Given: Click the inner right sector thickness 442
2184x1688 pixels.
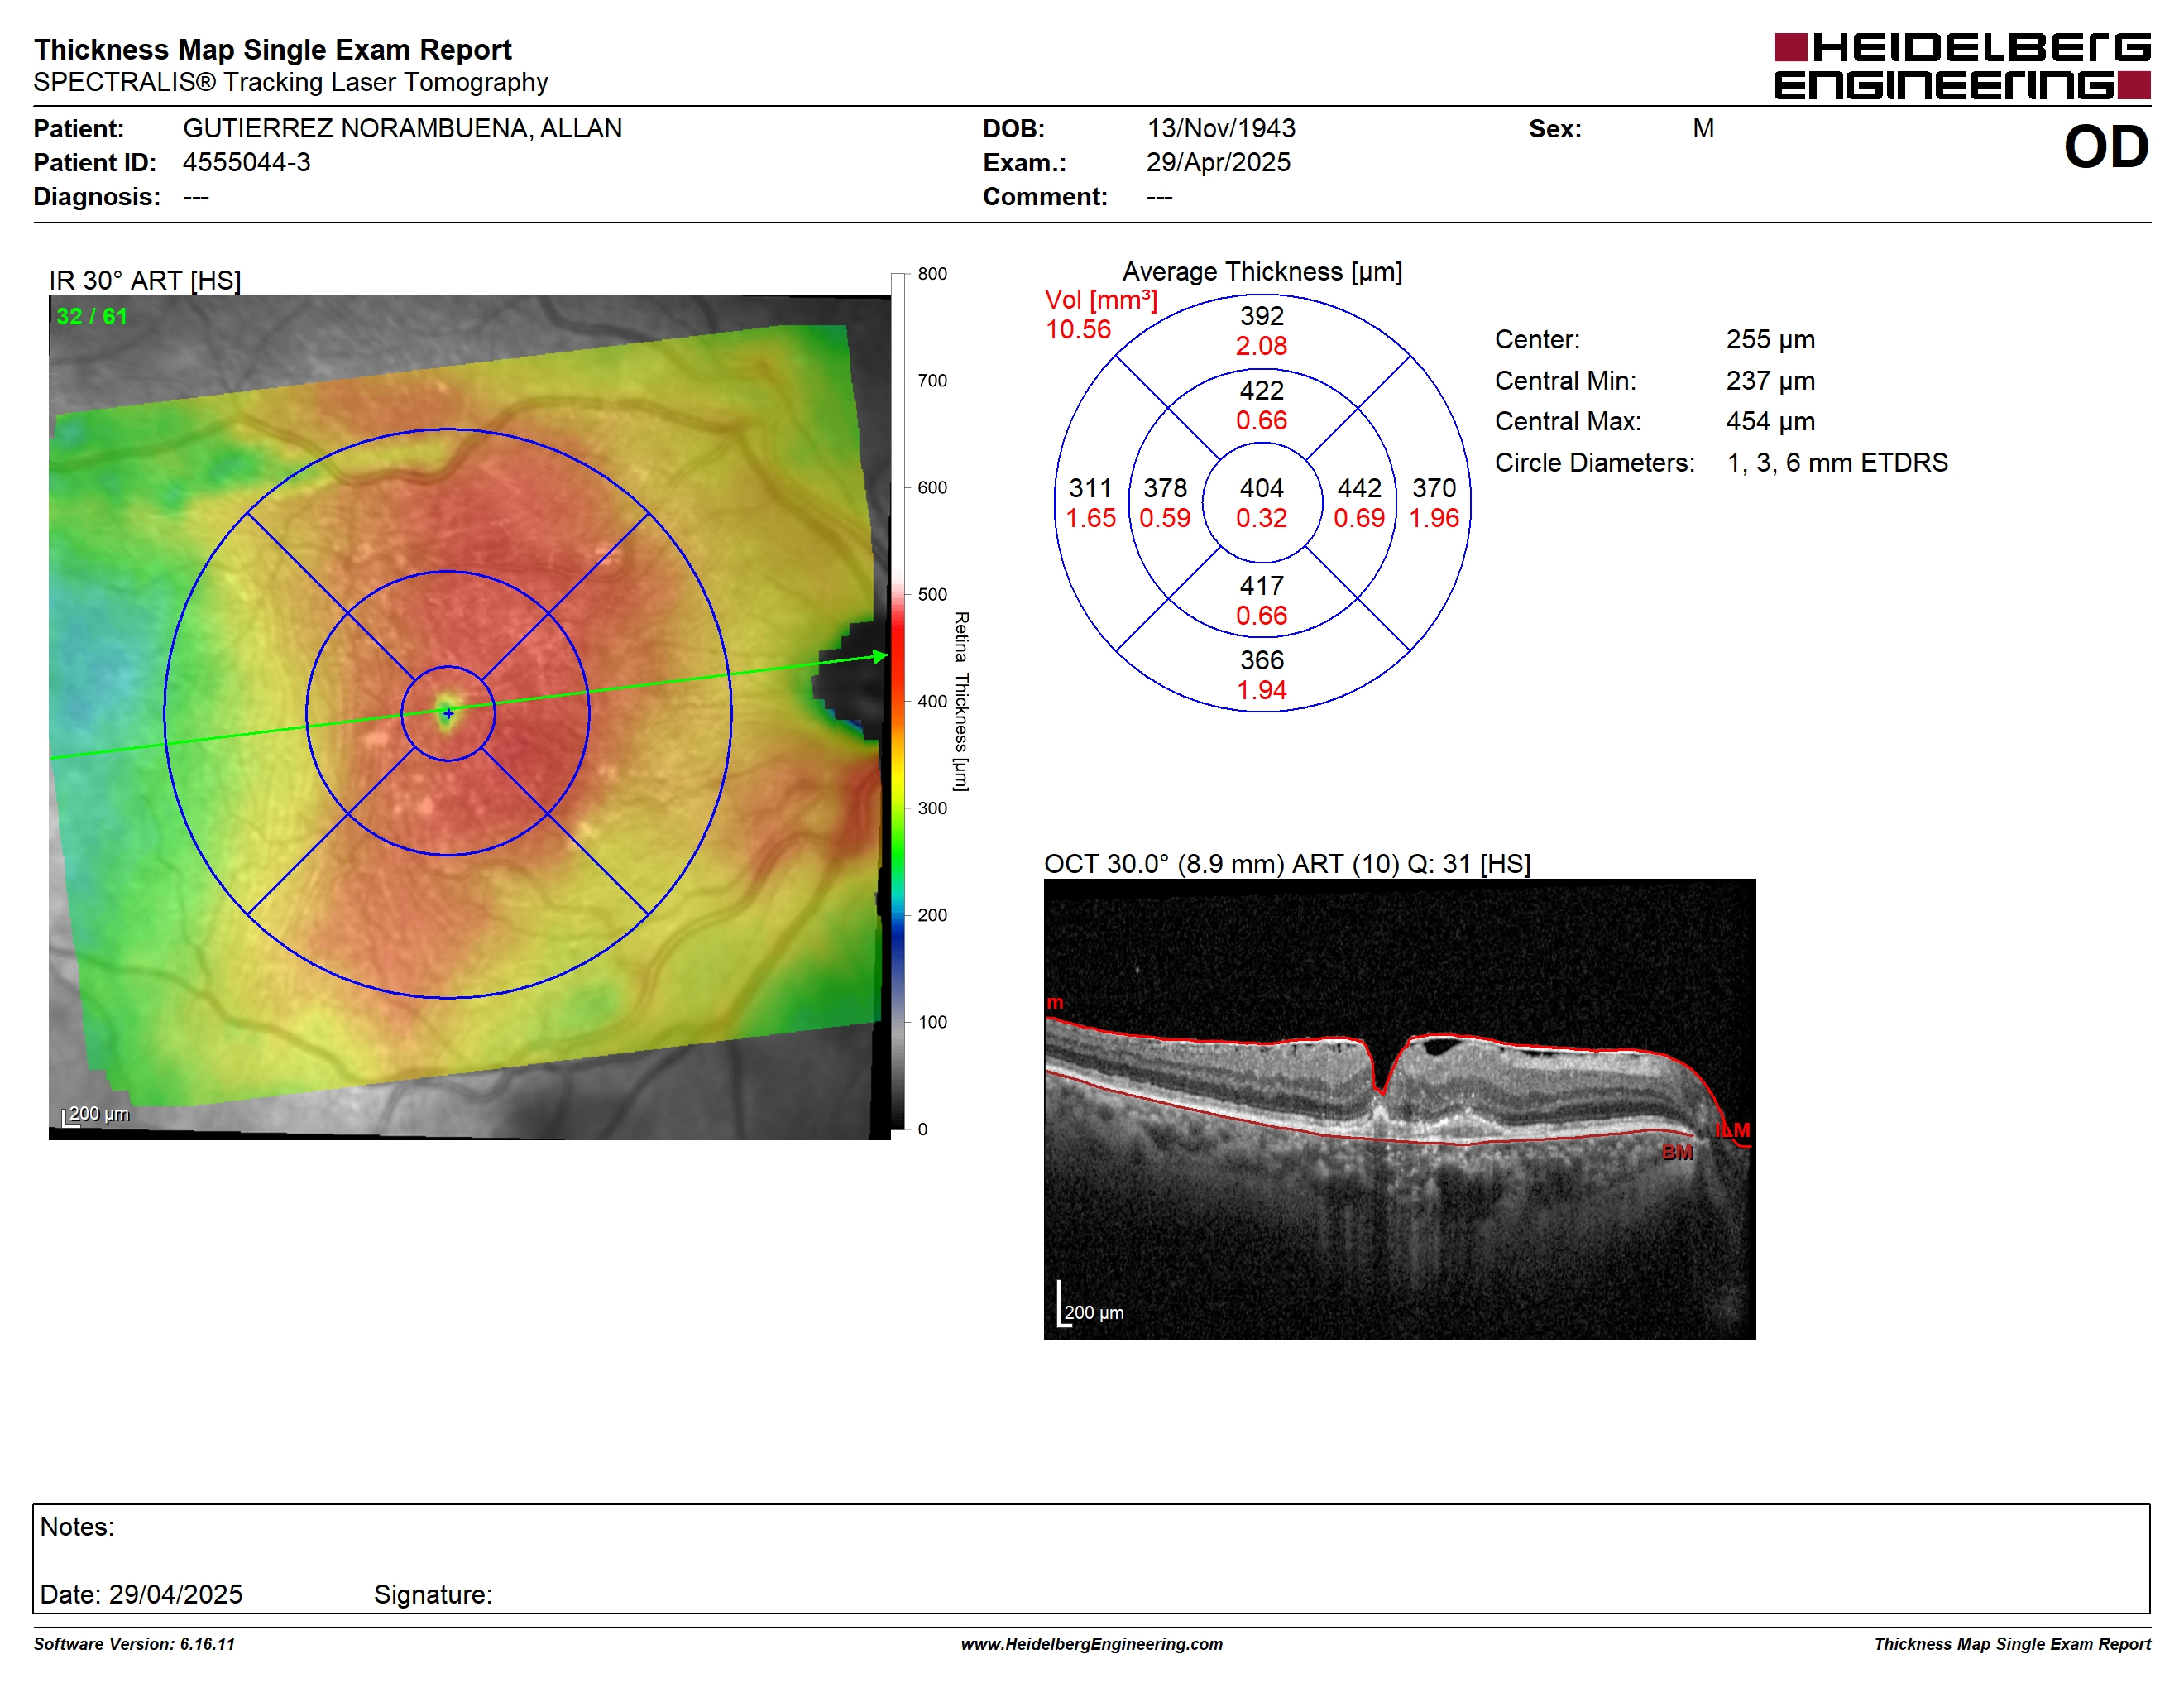Looking at the screenshot, I should coord(1359,488).
